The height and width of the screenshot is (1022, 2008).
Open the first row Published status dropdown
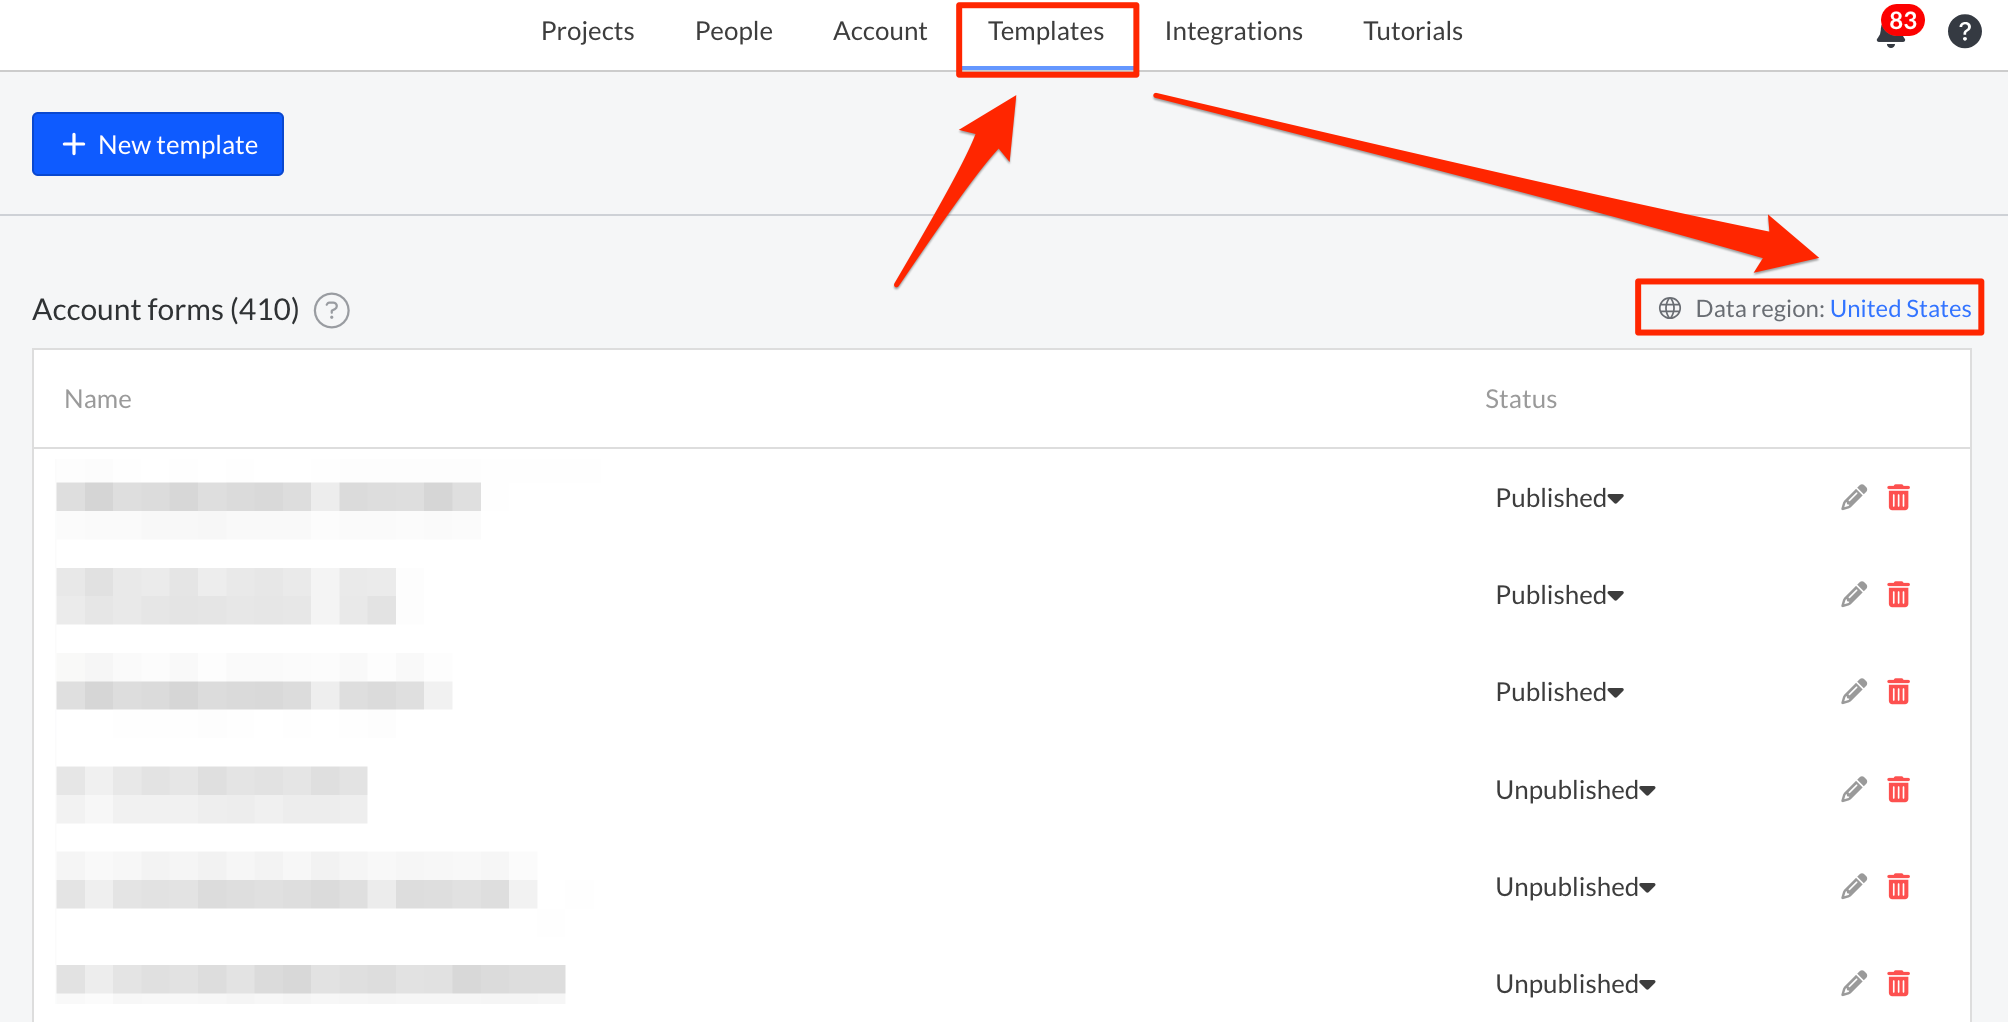1559,498
